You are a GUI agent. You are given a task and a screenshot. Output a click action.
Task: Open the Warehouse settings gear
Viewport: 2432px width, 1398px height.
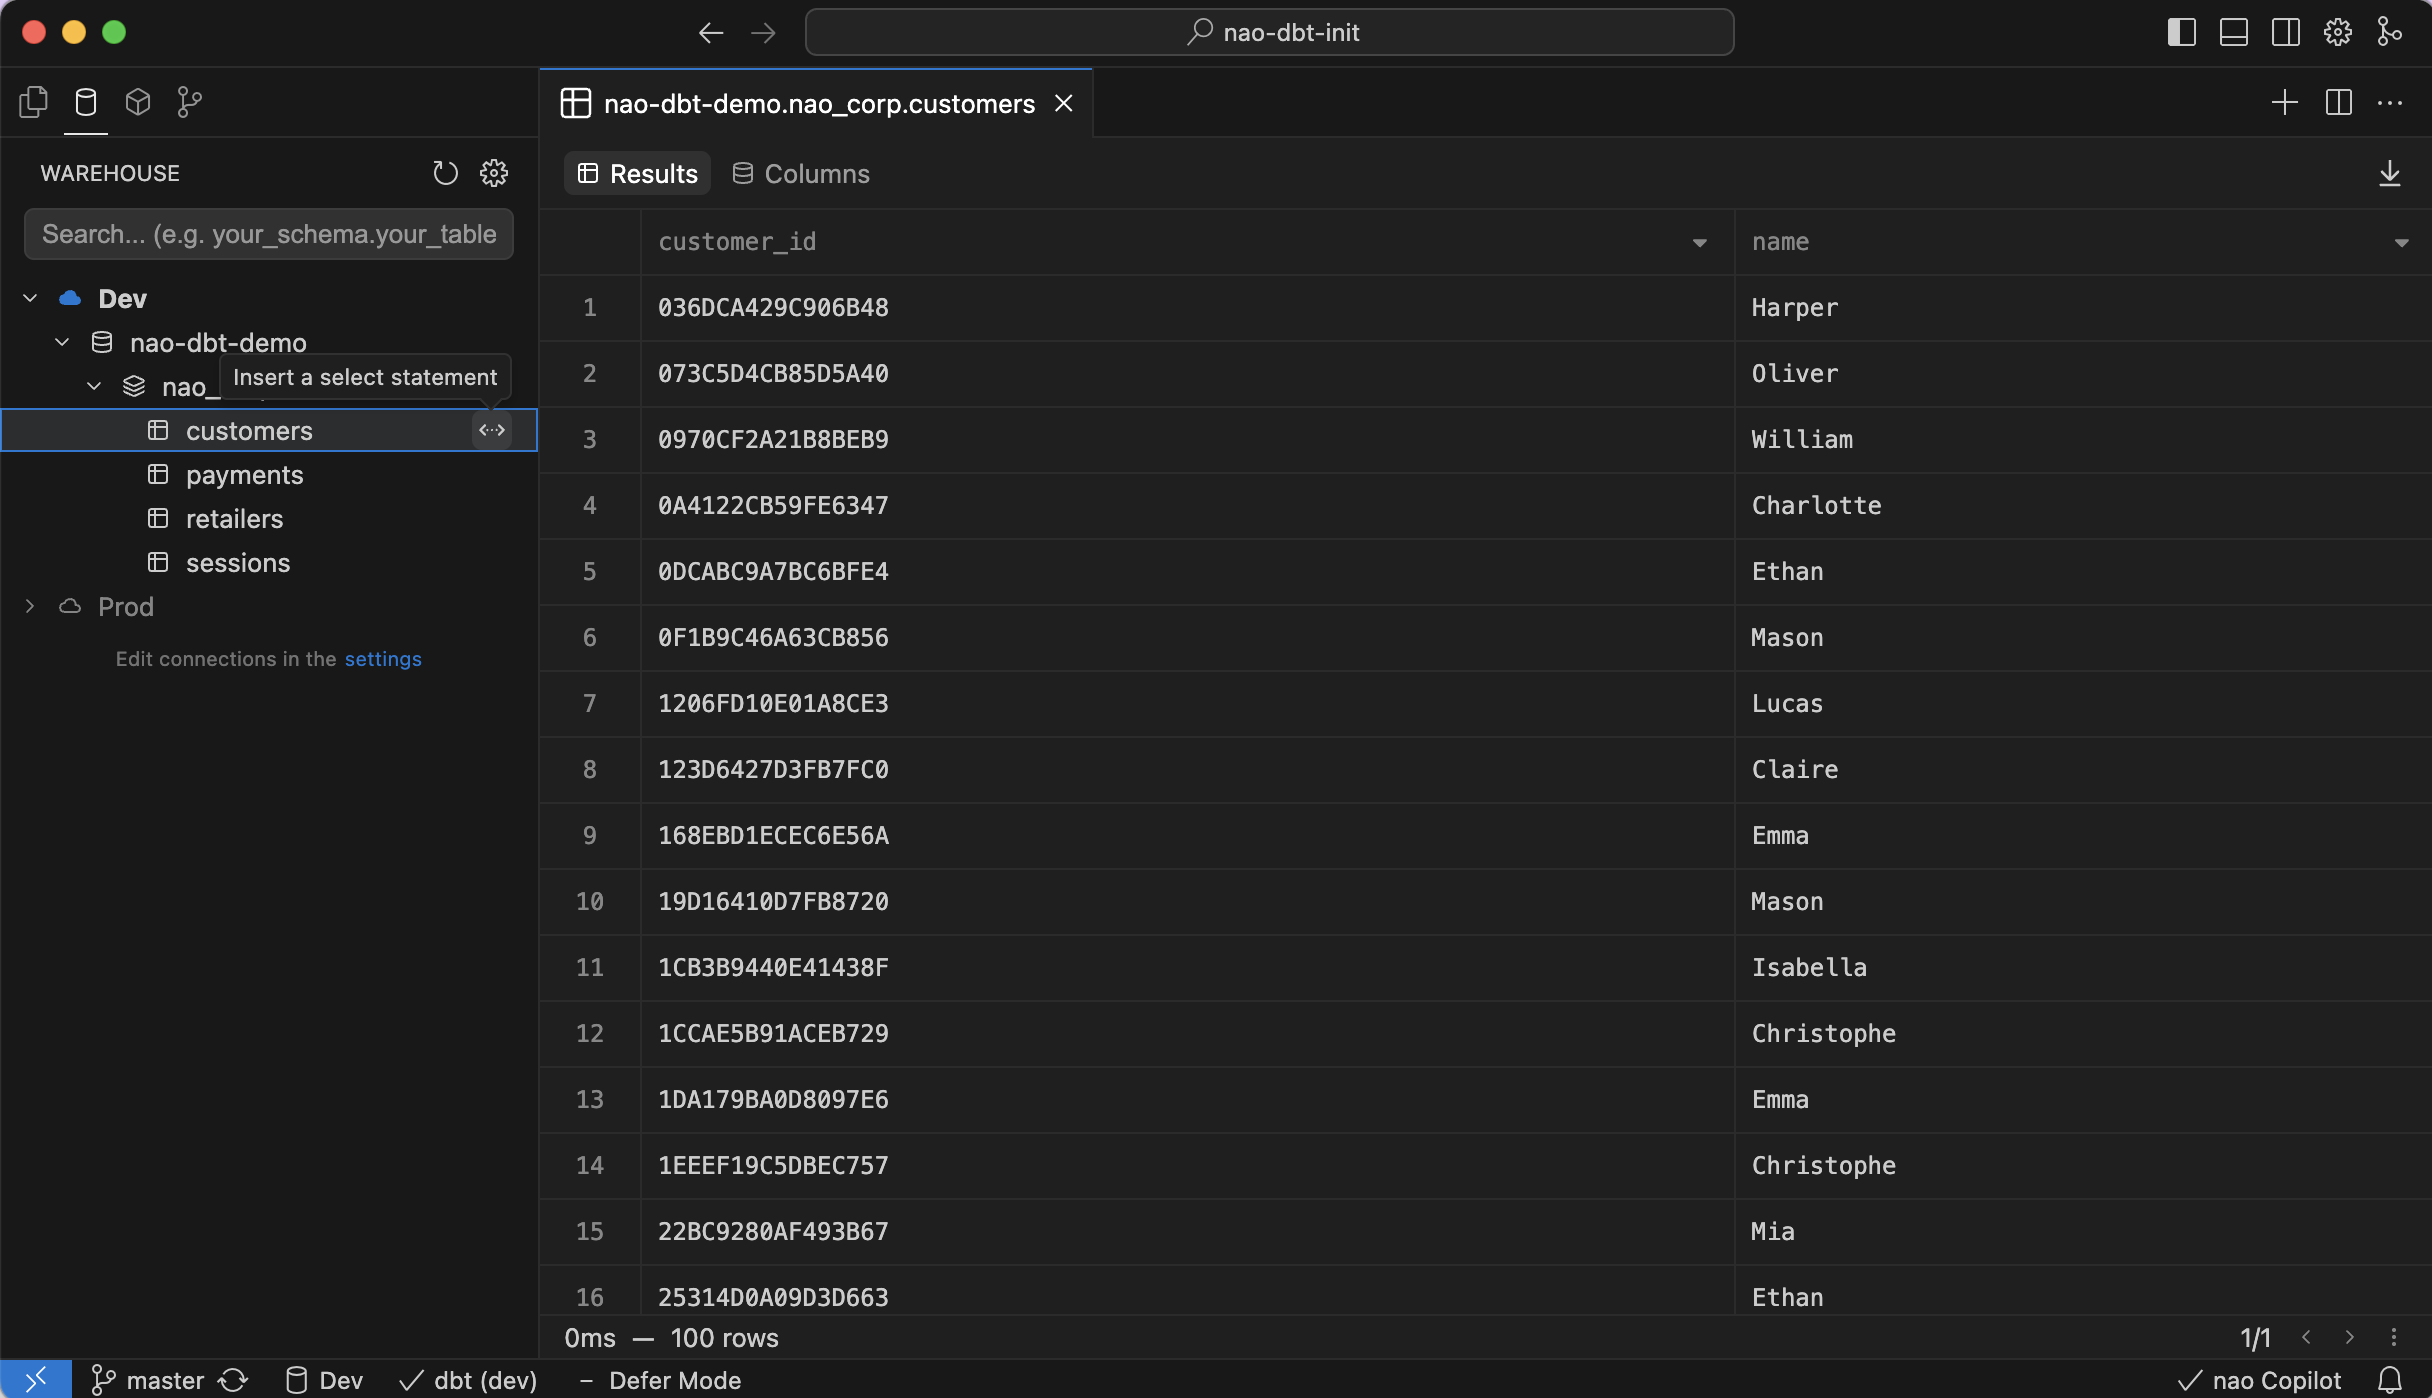pyautogui.click(x=495, y=172)
